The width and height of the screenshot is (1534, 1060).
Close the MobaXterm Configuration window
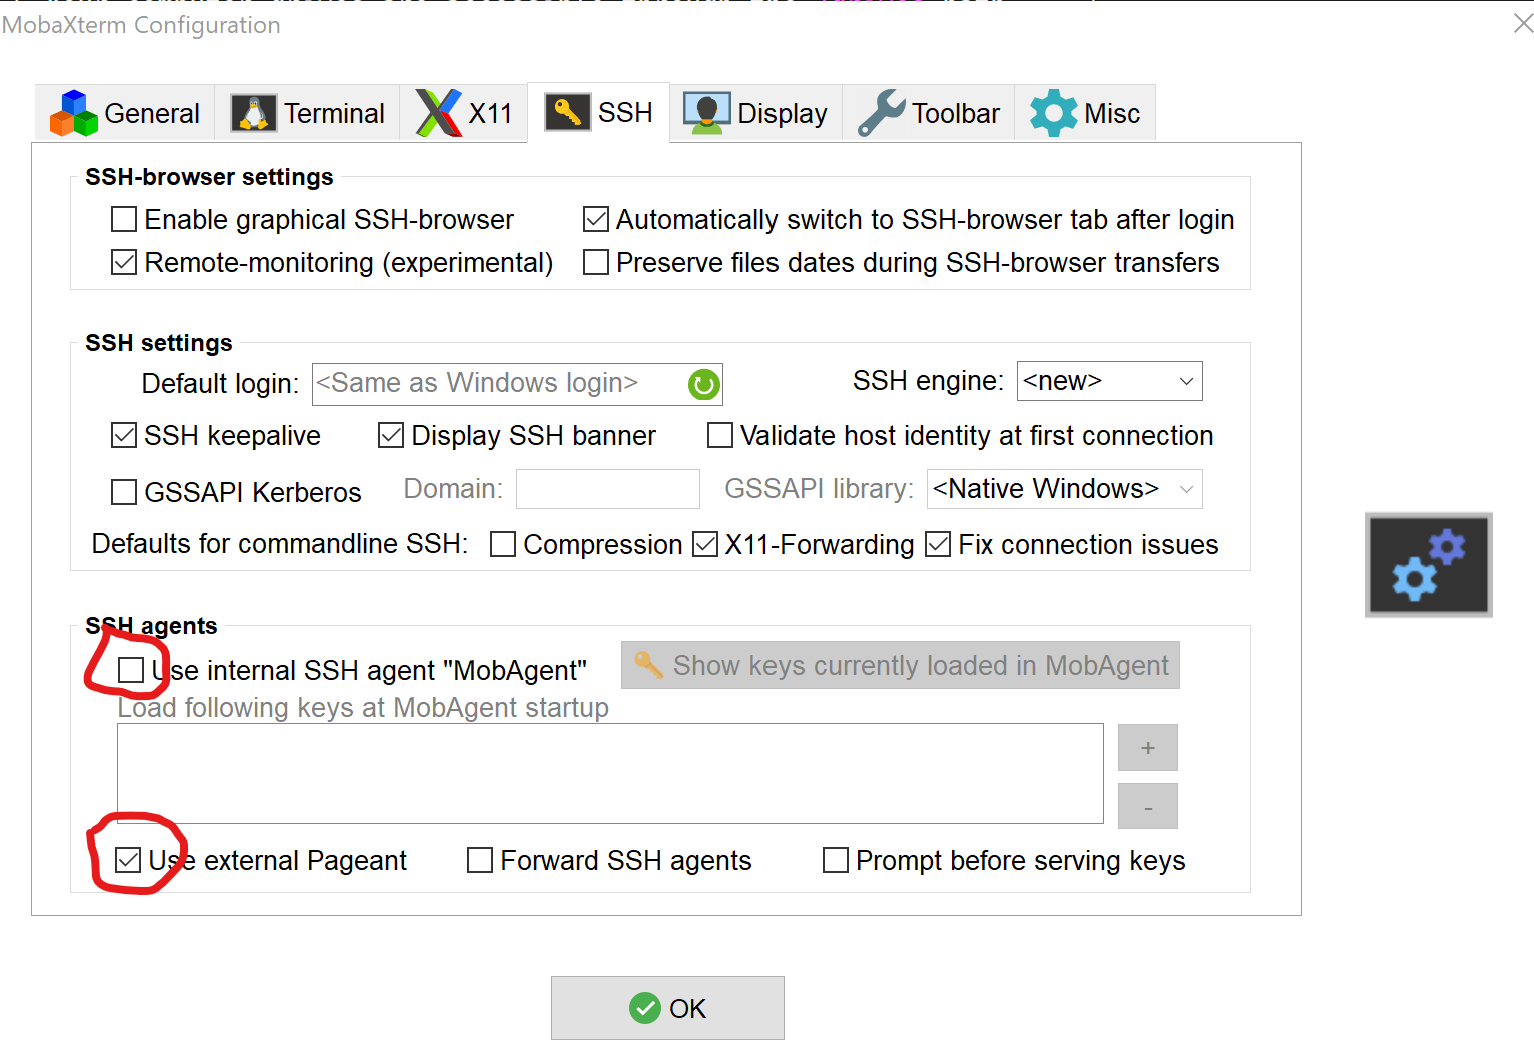[x=1523, y=23]
